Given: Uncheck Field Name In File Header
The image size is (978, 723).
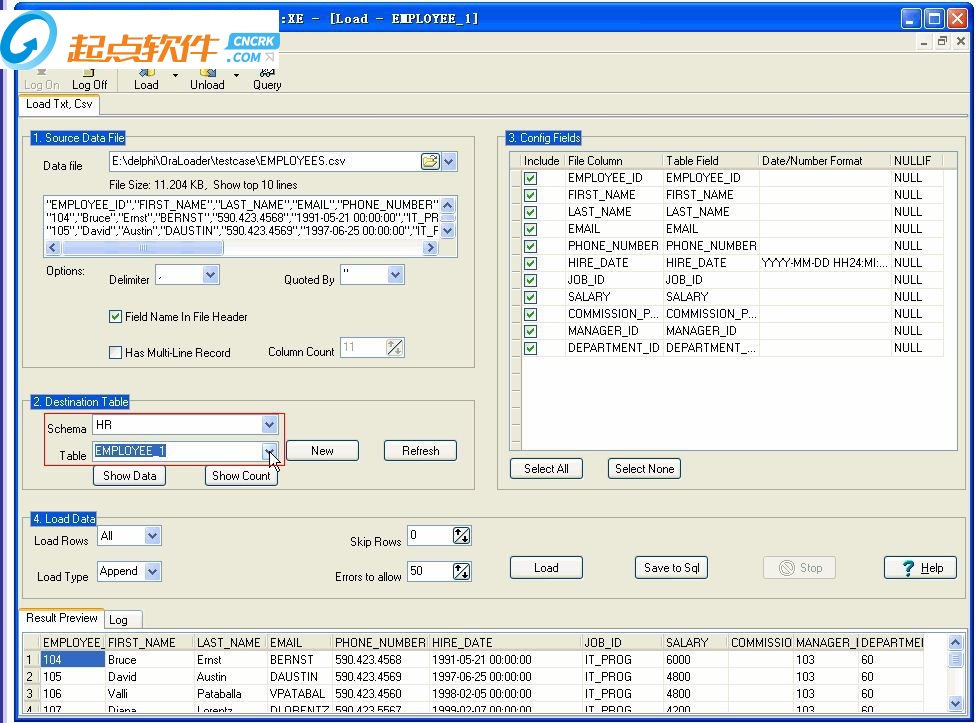Looking at the screenshot, I should click(115, 317).
